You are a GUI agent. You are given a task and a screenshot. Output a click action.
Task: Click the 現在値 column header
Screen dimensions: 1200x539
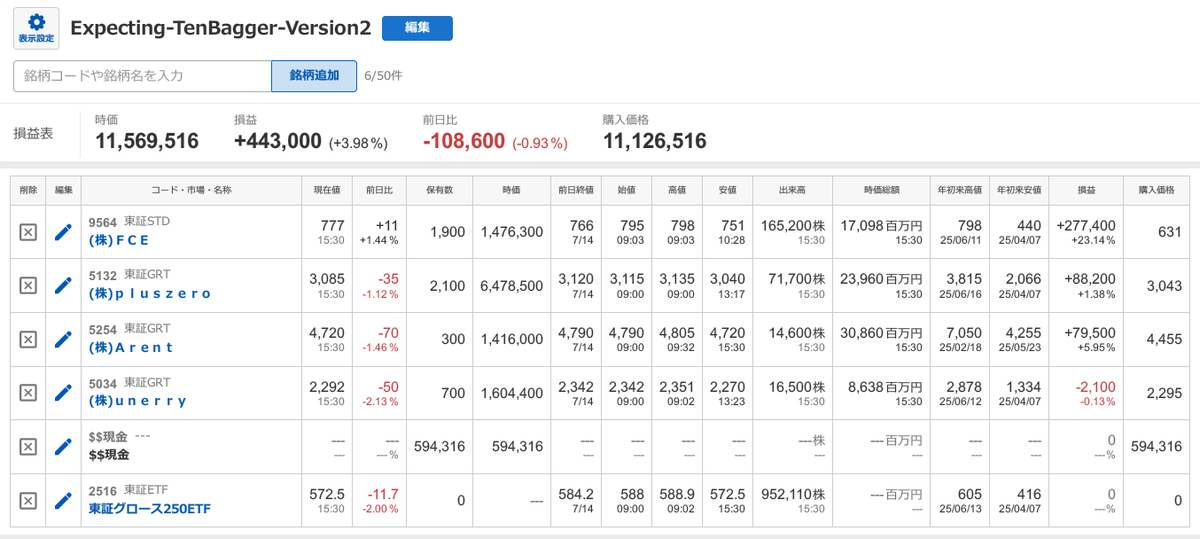pyautogui.click(x=327, y=190)
